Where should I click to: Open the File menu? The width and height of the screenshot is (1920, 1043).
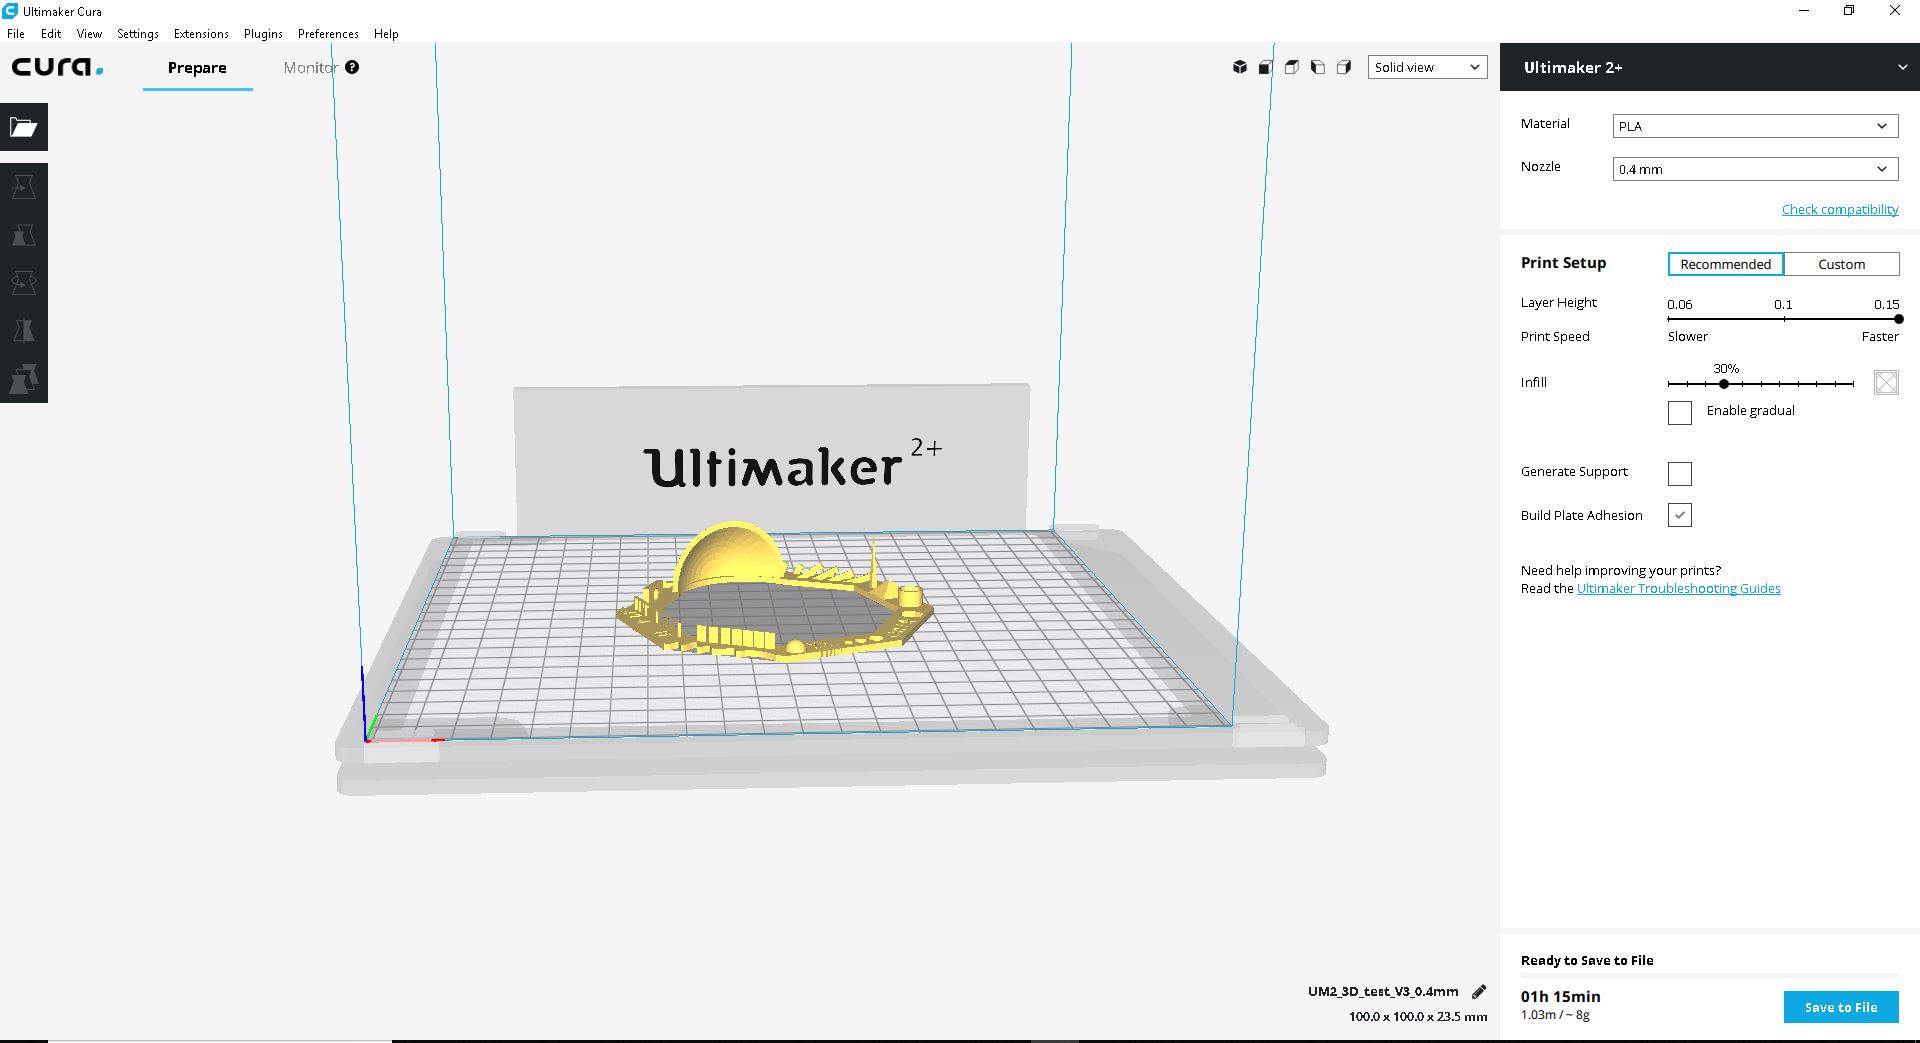pos(16,33)
